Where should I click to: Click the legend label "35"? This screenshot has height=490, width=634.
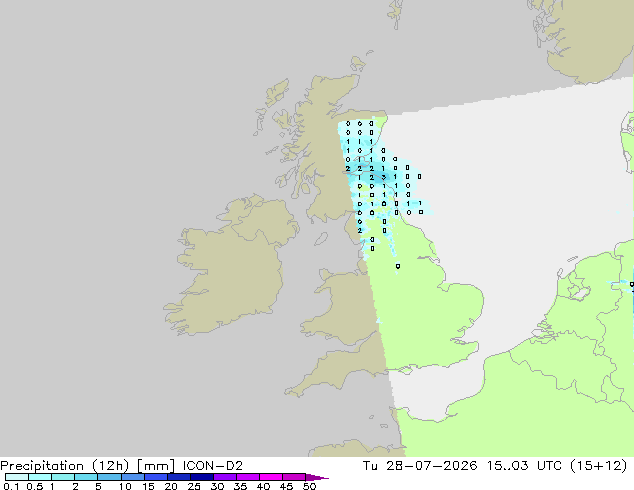point(240,486)
